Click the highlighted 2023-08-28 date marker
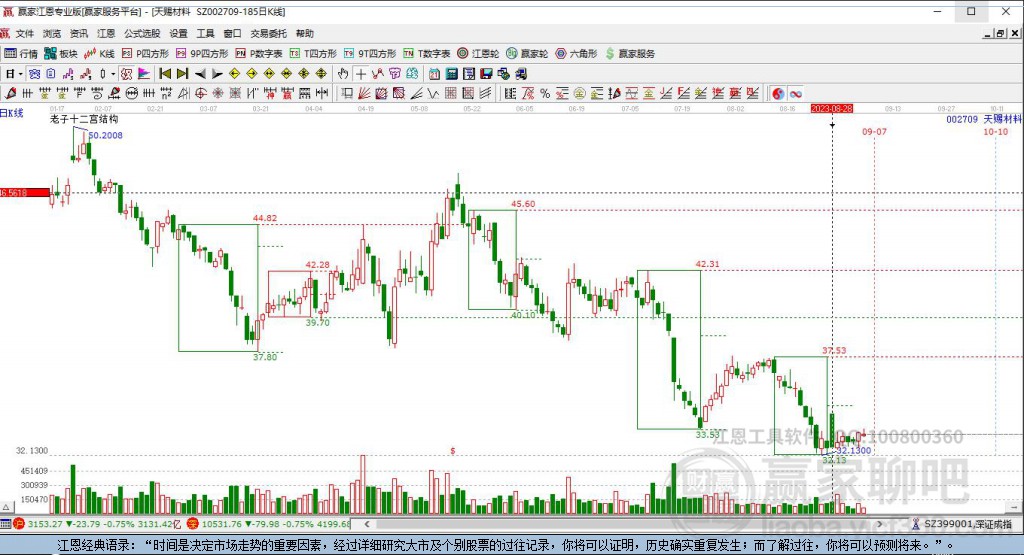 pos(831,108)
